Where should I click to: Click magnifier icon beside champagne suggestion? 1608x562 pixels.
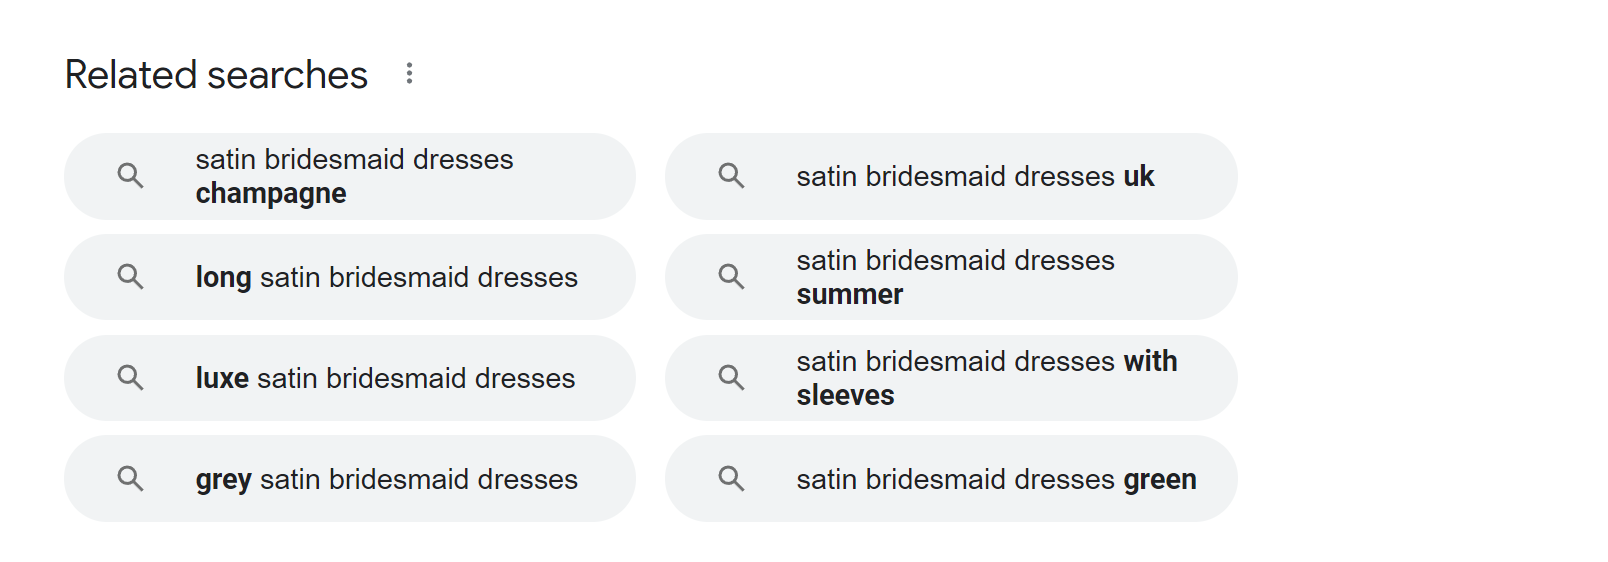130,176
